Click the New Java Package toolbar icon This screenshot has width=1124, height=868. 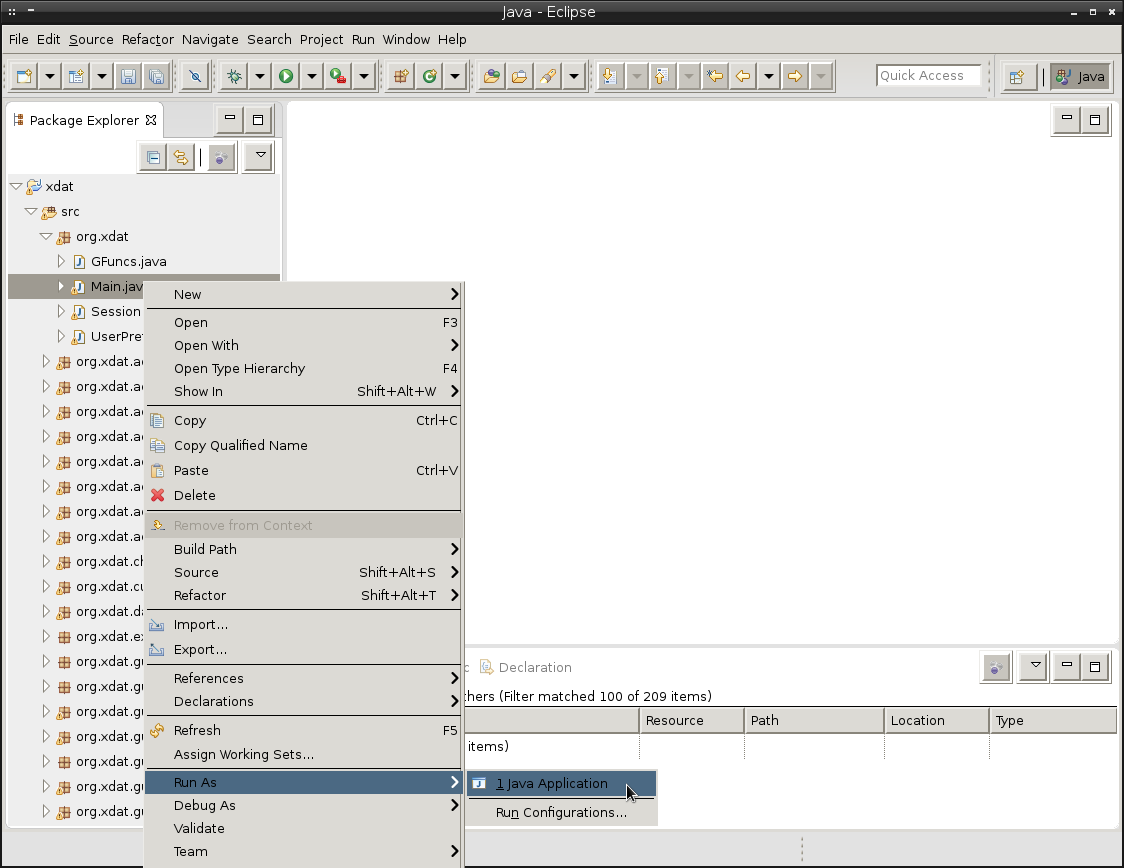tap(401, 76)
